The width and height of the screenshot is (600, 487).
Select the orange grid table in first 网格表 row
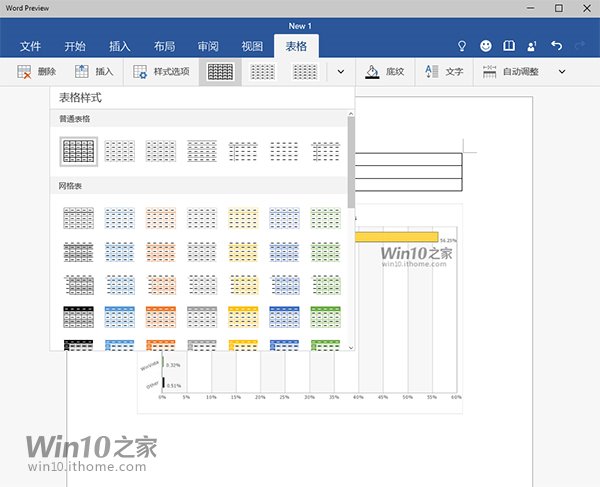pyautogui.click(x=161, y=218)
